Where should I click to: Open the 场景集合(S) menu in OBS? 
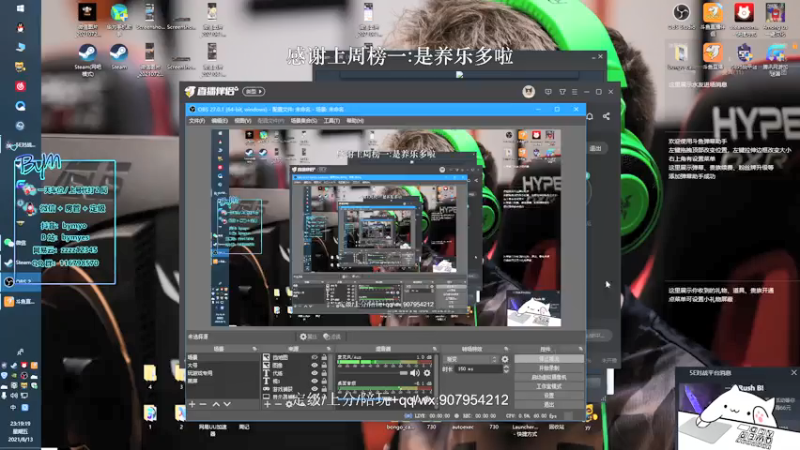(x=304, y=121)
